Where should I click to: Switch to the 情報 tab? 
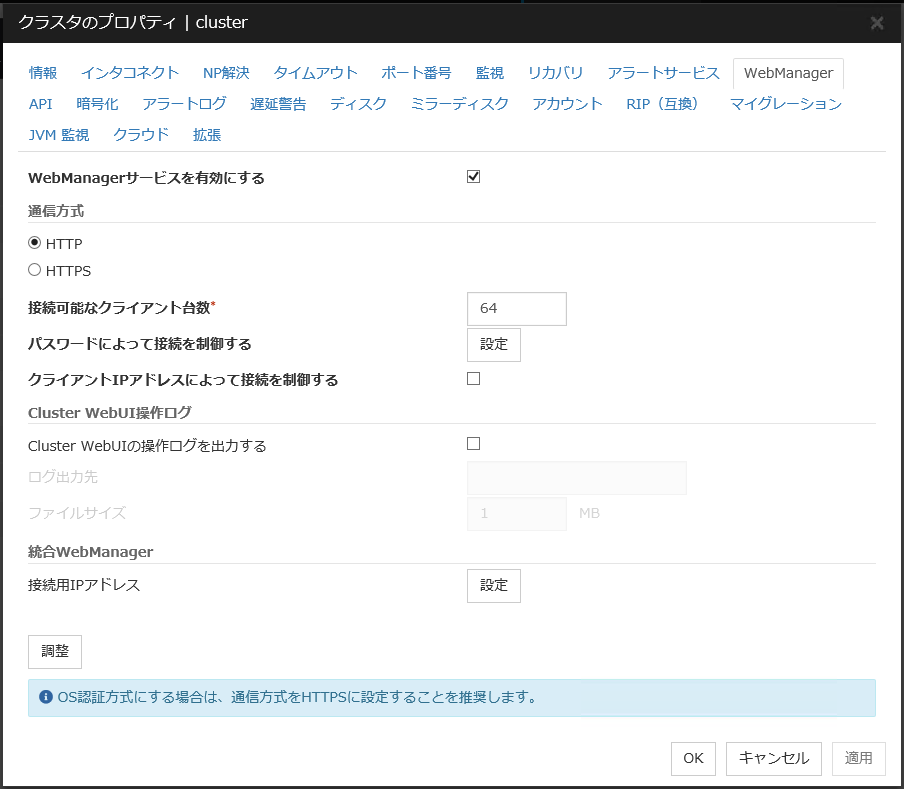point(43,73)
